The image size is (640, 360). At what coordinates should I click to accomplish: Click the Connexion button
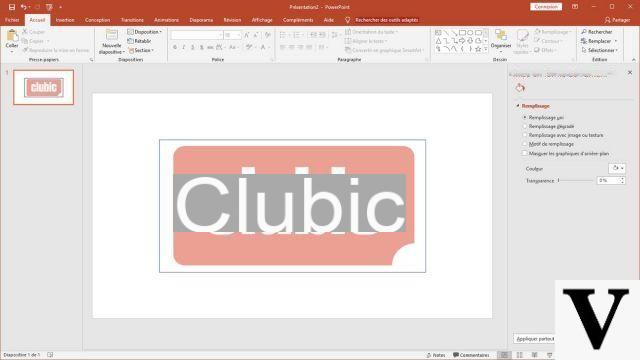coord(546,7)
